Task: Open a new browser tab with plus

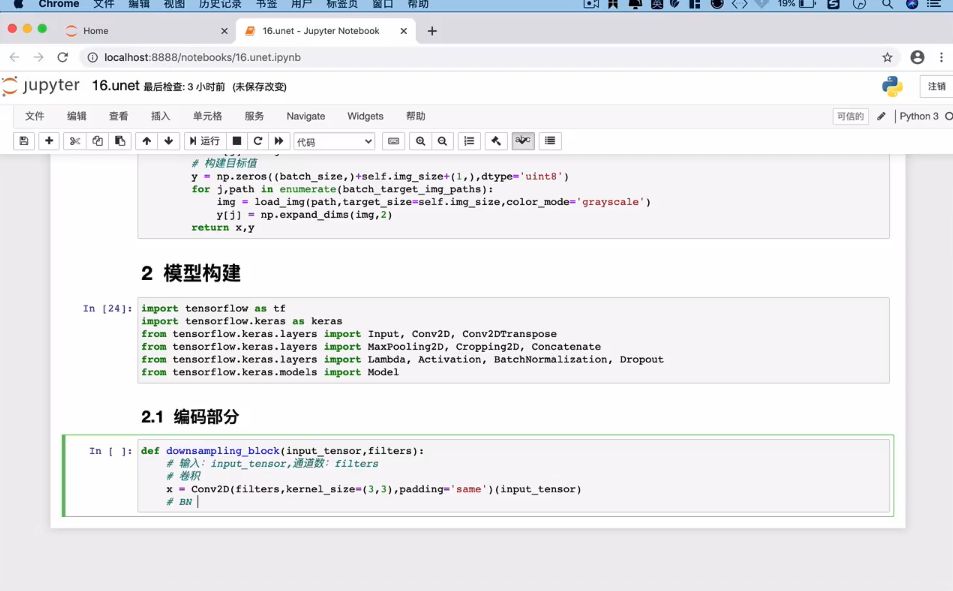Action: (432, 31)
